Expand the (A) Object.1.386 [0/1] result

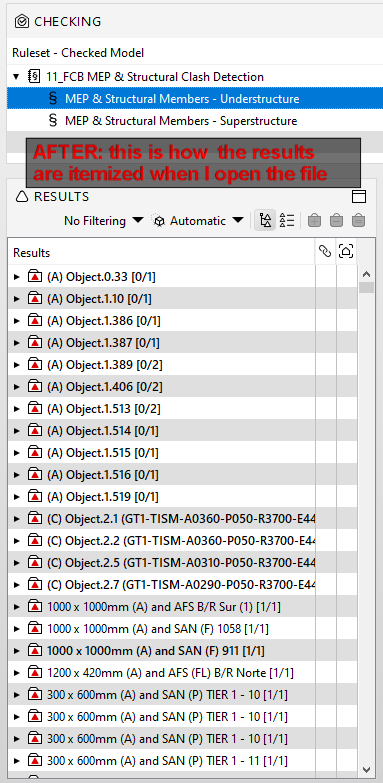tap(17, 321)
